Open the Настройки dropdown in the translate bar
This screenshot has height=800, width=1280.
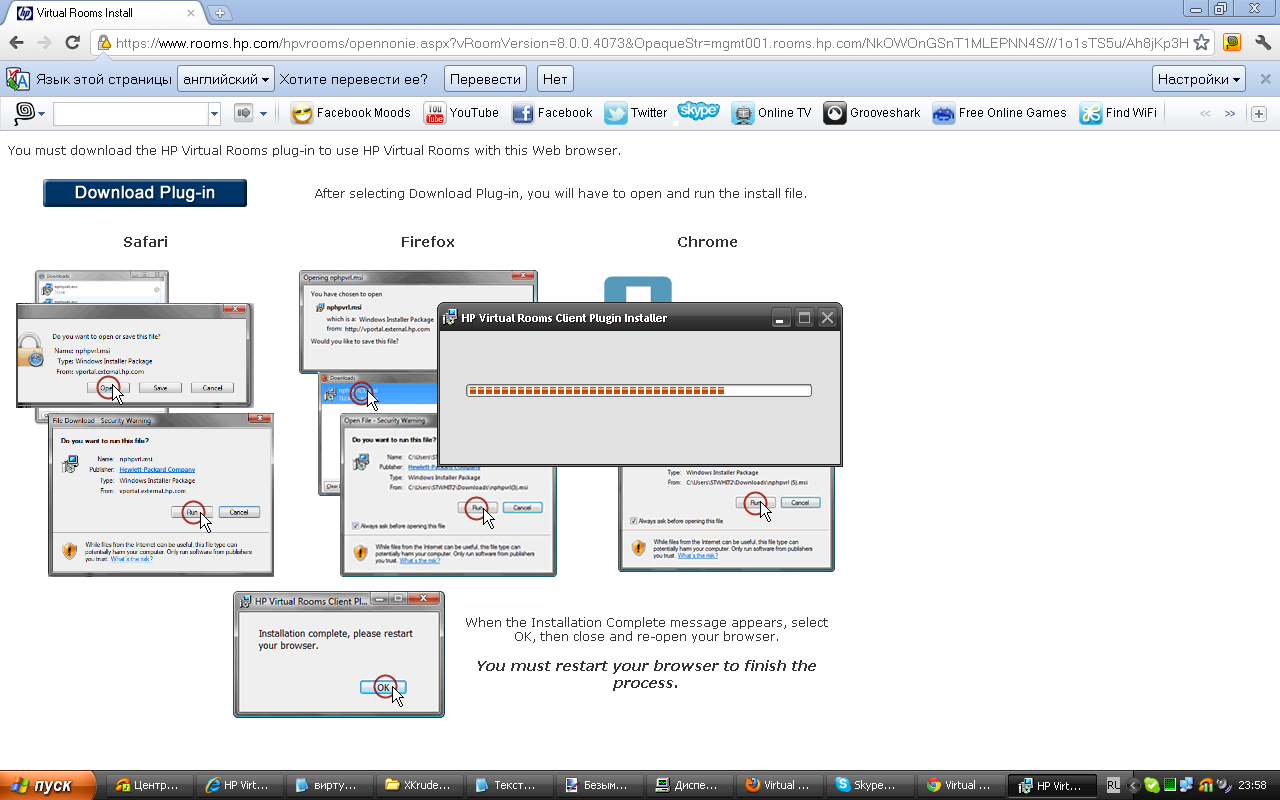pos(1200,79)
